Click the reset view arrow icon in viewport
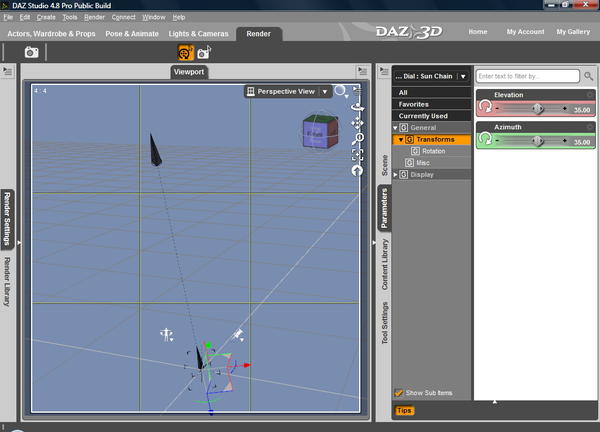 pyautogui.click(x=357, y=171)
